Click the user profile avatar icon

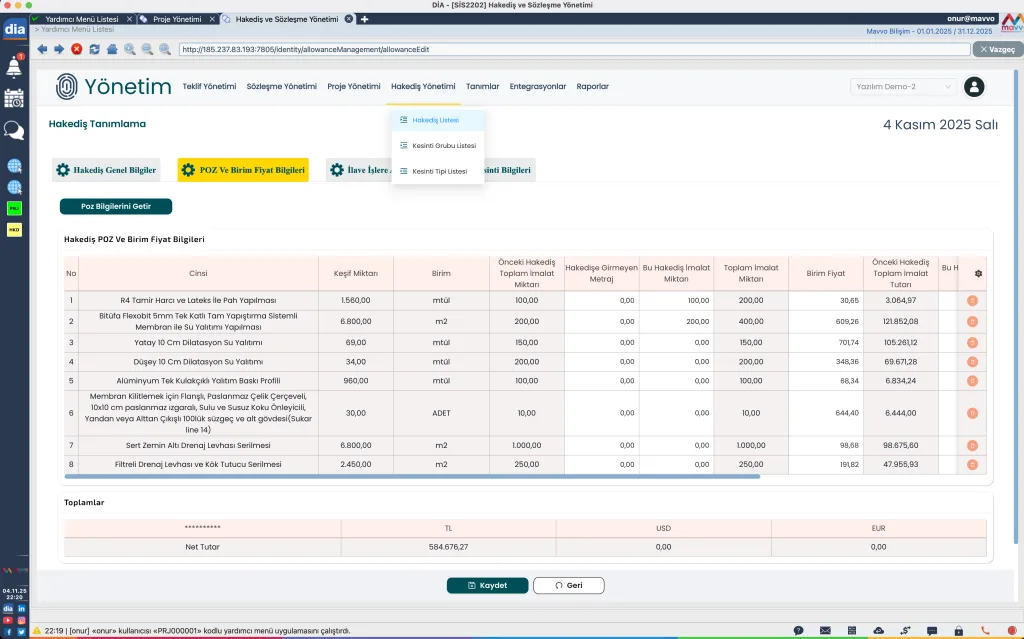point(974,87)
